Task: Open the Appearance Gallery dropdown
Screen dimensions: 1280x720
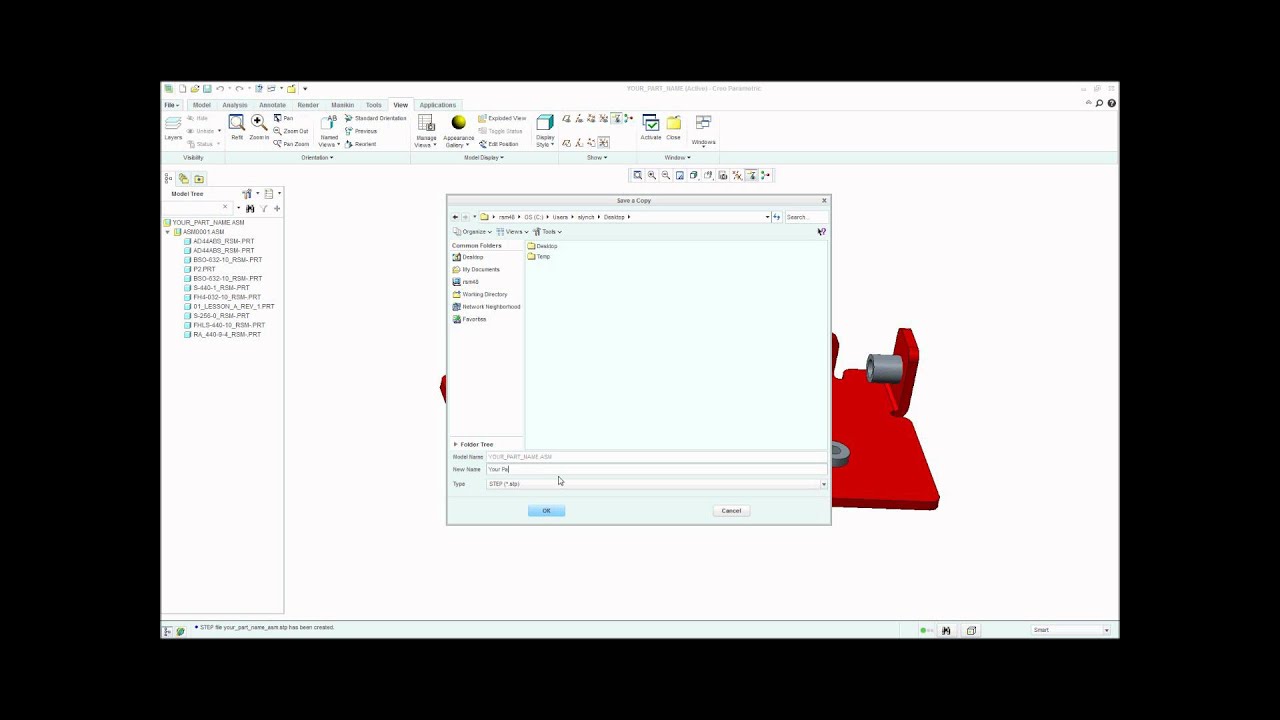Action: coord(458,131)
